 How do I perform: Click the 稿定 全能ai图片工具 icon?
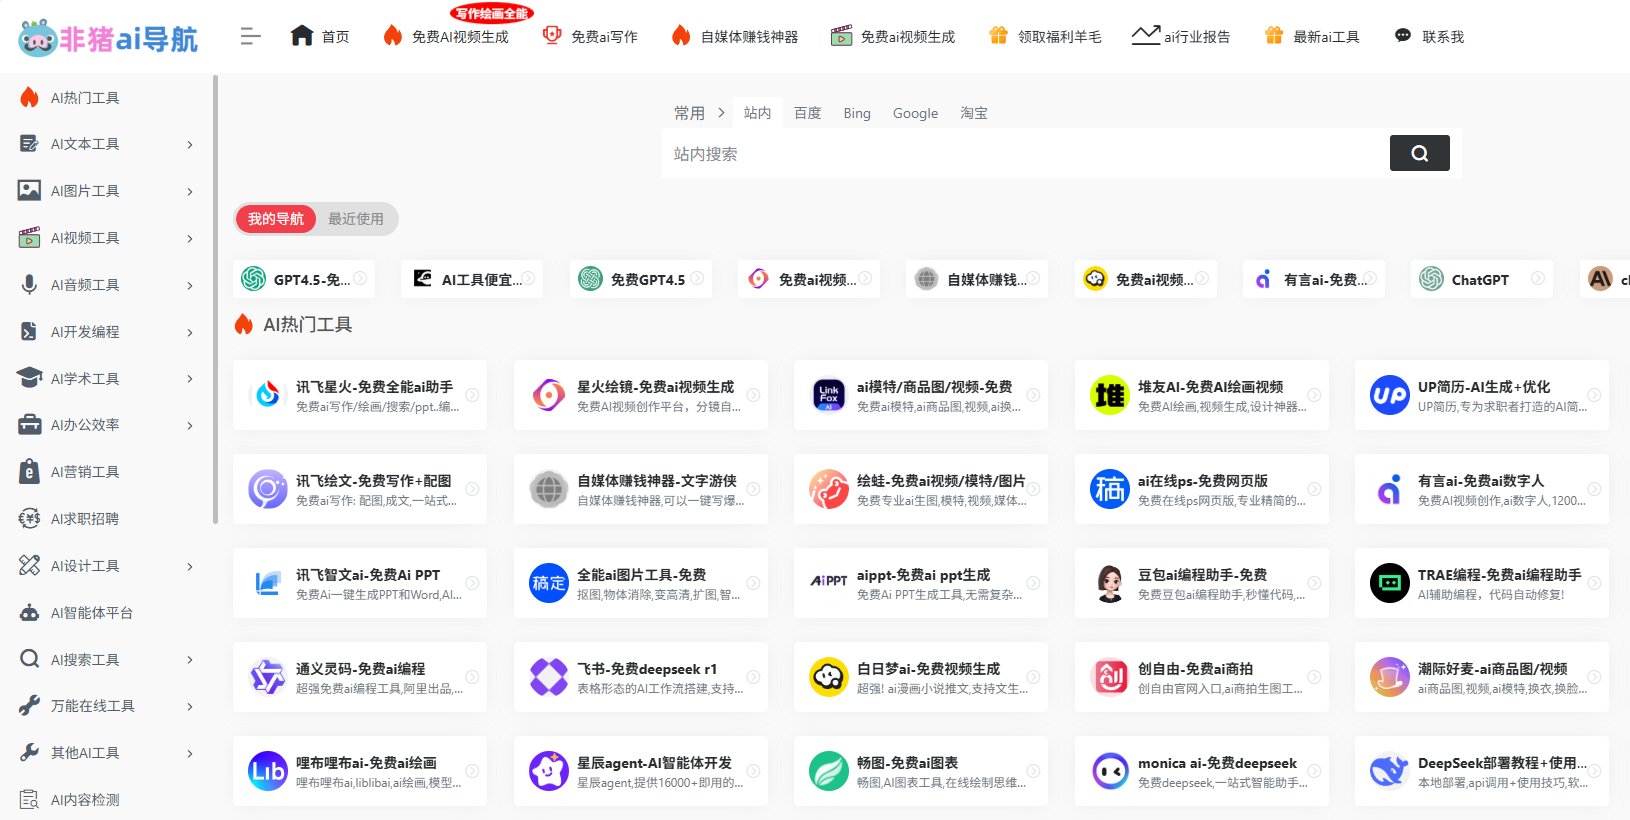point(549,583)
